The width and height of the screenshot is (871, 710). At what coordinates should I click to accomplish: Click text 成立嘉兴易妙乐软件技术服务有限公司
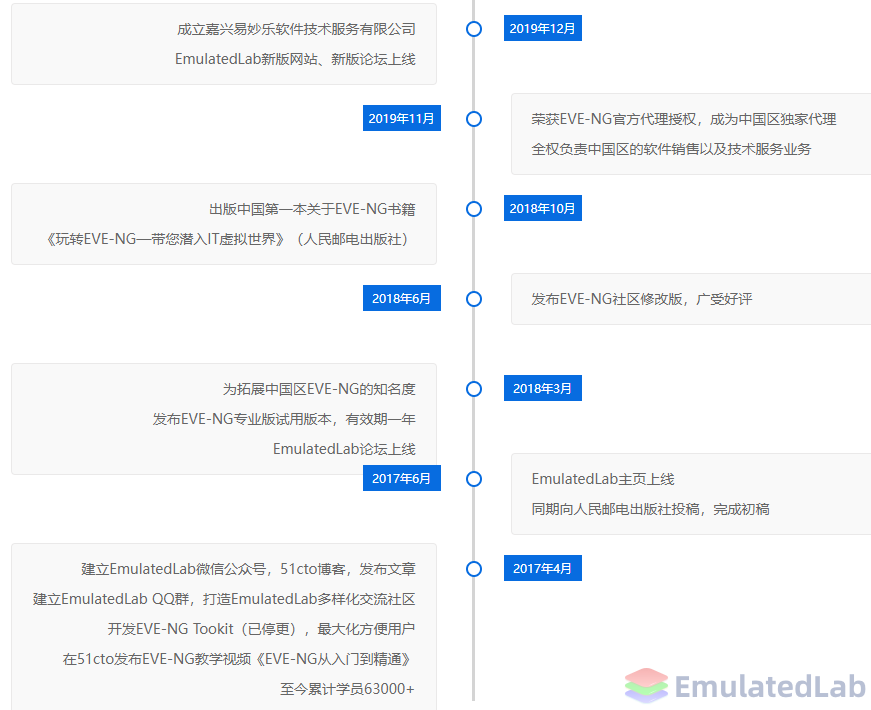pyautogui.click(x=296, y=29)
